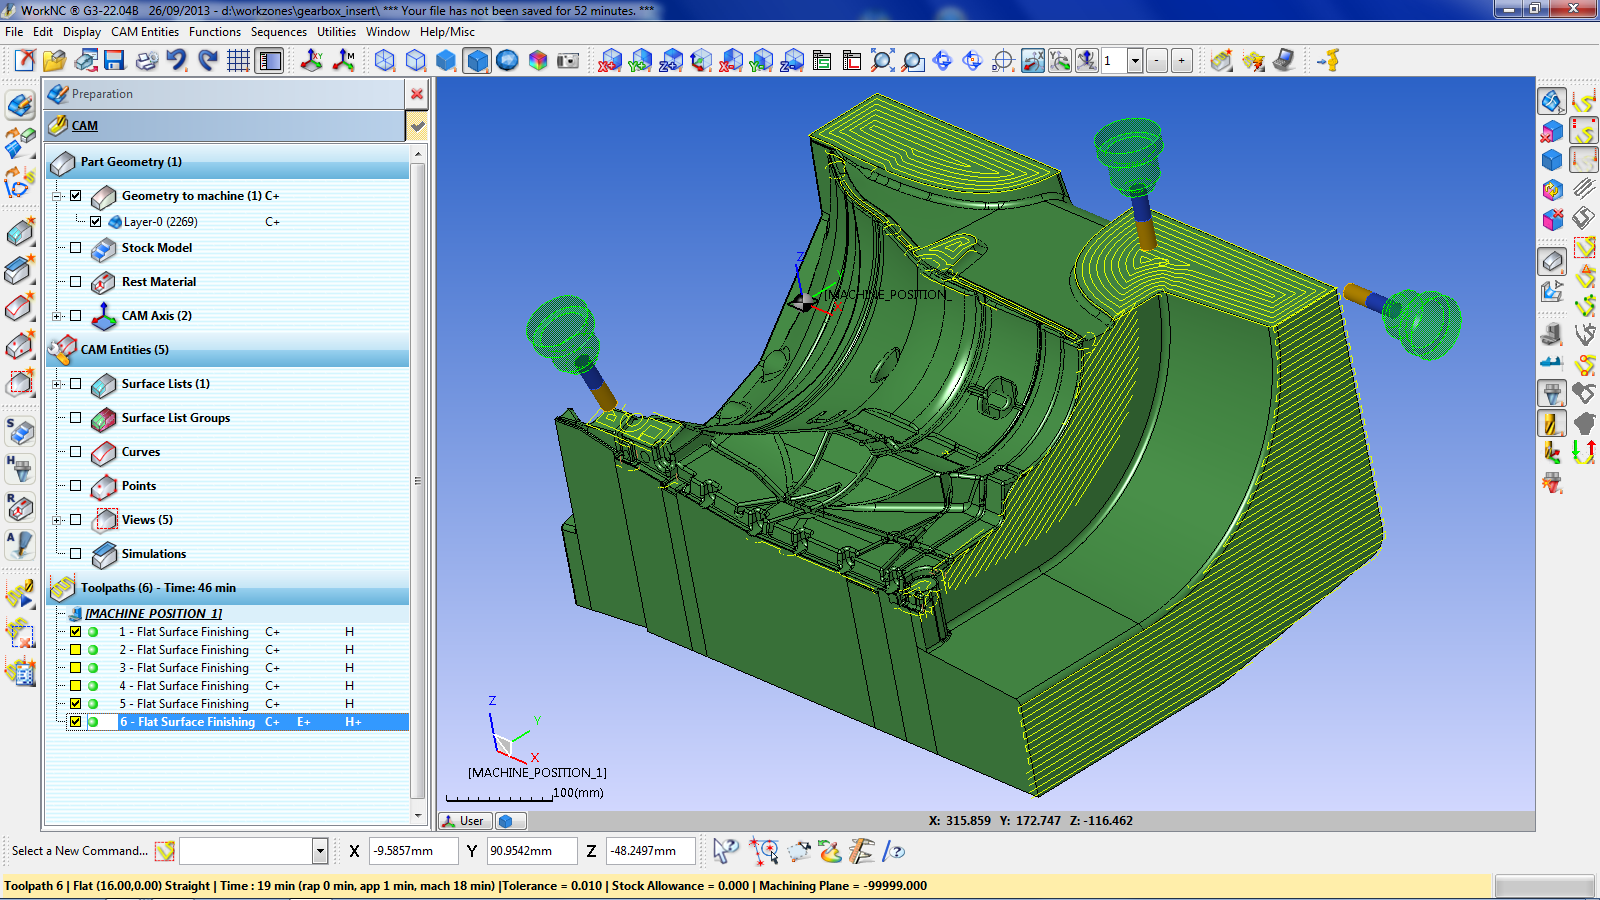Screen dimensions: 1600x900
Task: Click the Save floppy disk icon
Action: click(x=115, y=61)
